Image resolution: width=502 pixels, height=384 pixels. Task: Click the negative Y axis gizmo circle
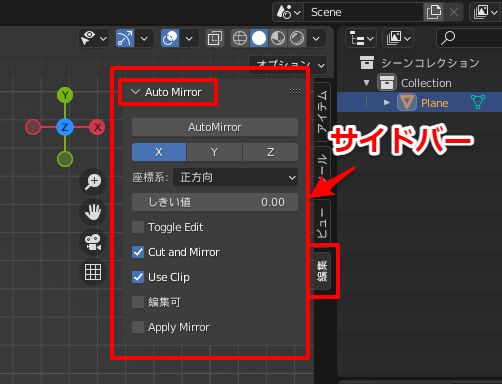click(x=65, y=159)
